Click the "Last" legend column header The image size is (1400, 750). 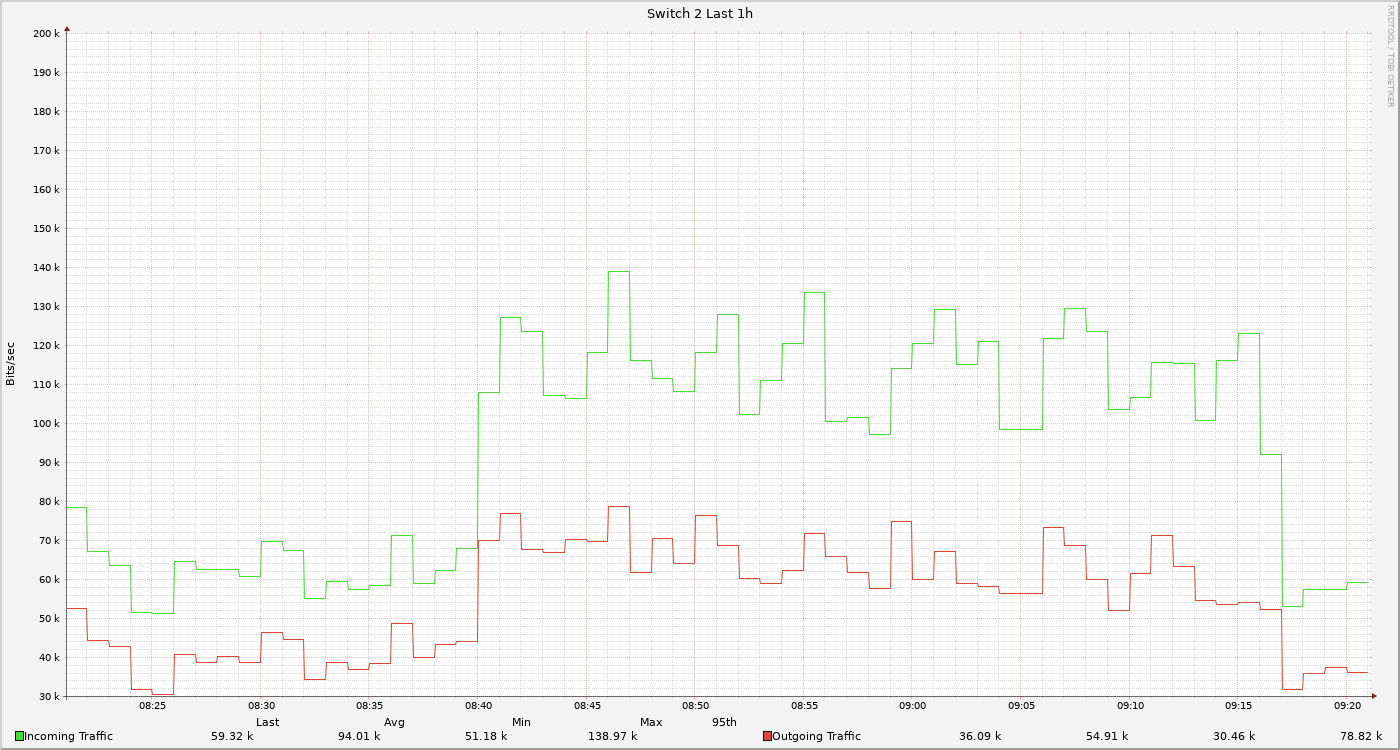click(x=267, y=722)
